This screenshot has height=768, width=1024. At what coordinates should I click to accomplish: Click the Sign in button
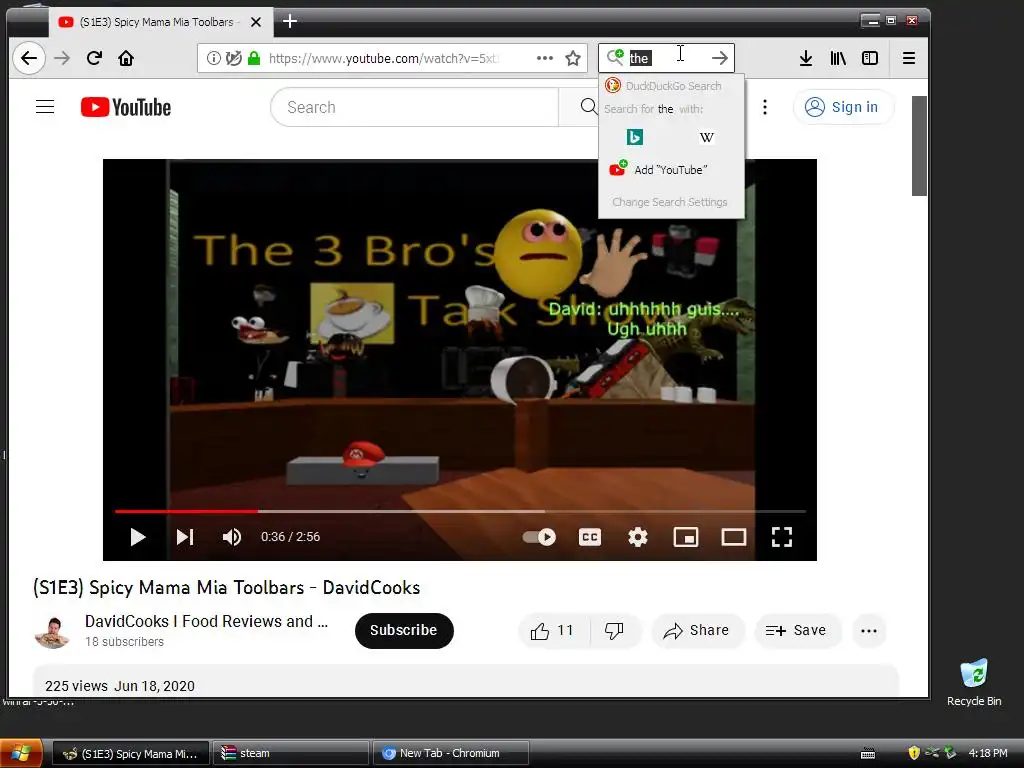pyautogui.click(x=842, y=107)
